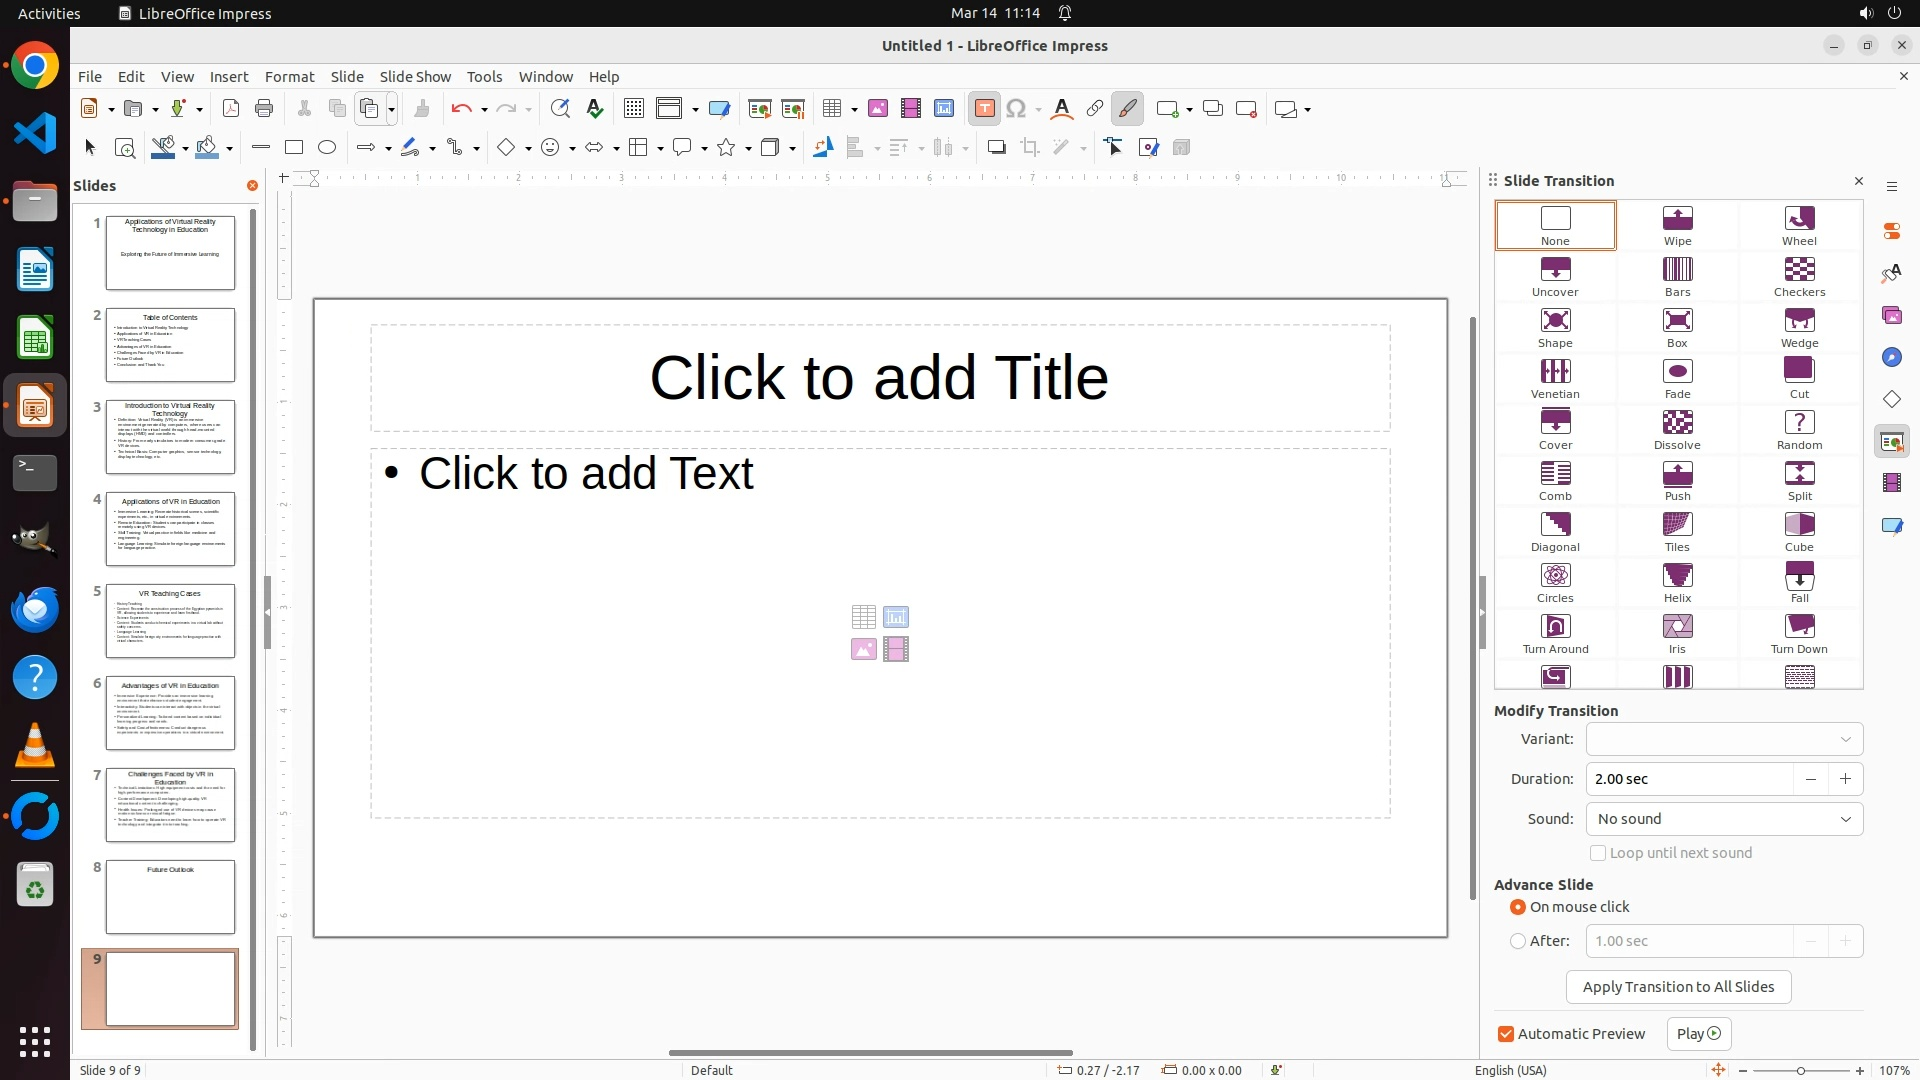Select the On mouse click option

(x=1518, y=907)
